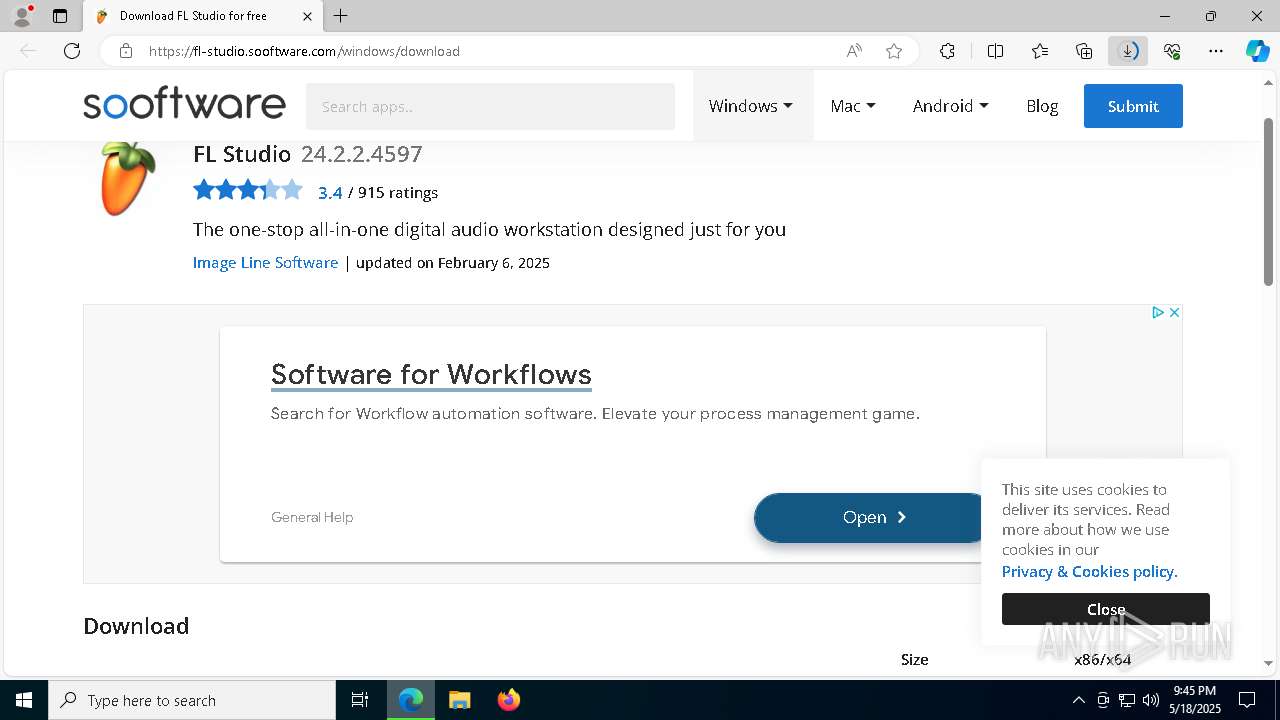1280x720 pixels.
Task: Toggle the split screen icon
Action: tap(995, 51)
